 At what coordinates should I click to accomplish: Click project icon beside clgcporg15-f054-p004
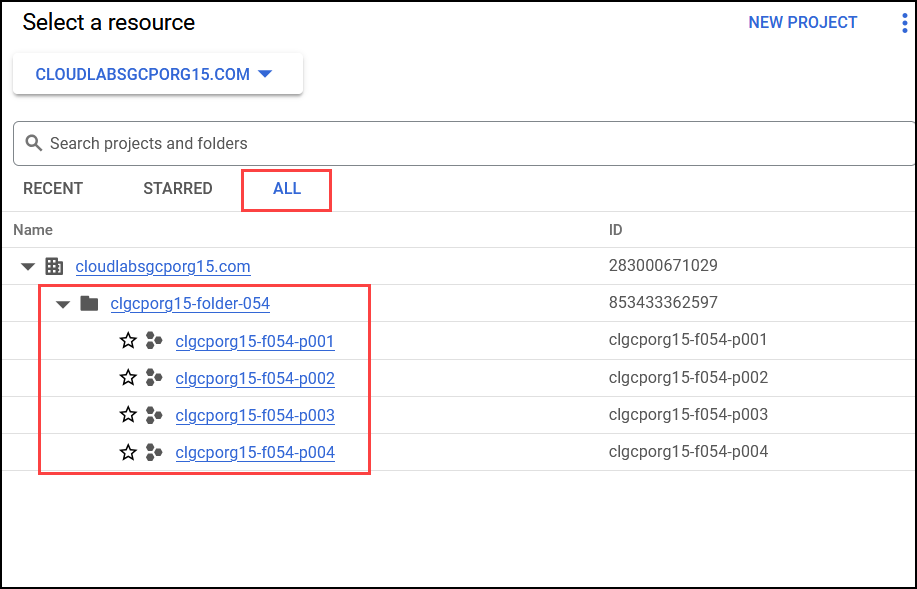pyautogui.click(x=154, y=452)
